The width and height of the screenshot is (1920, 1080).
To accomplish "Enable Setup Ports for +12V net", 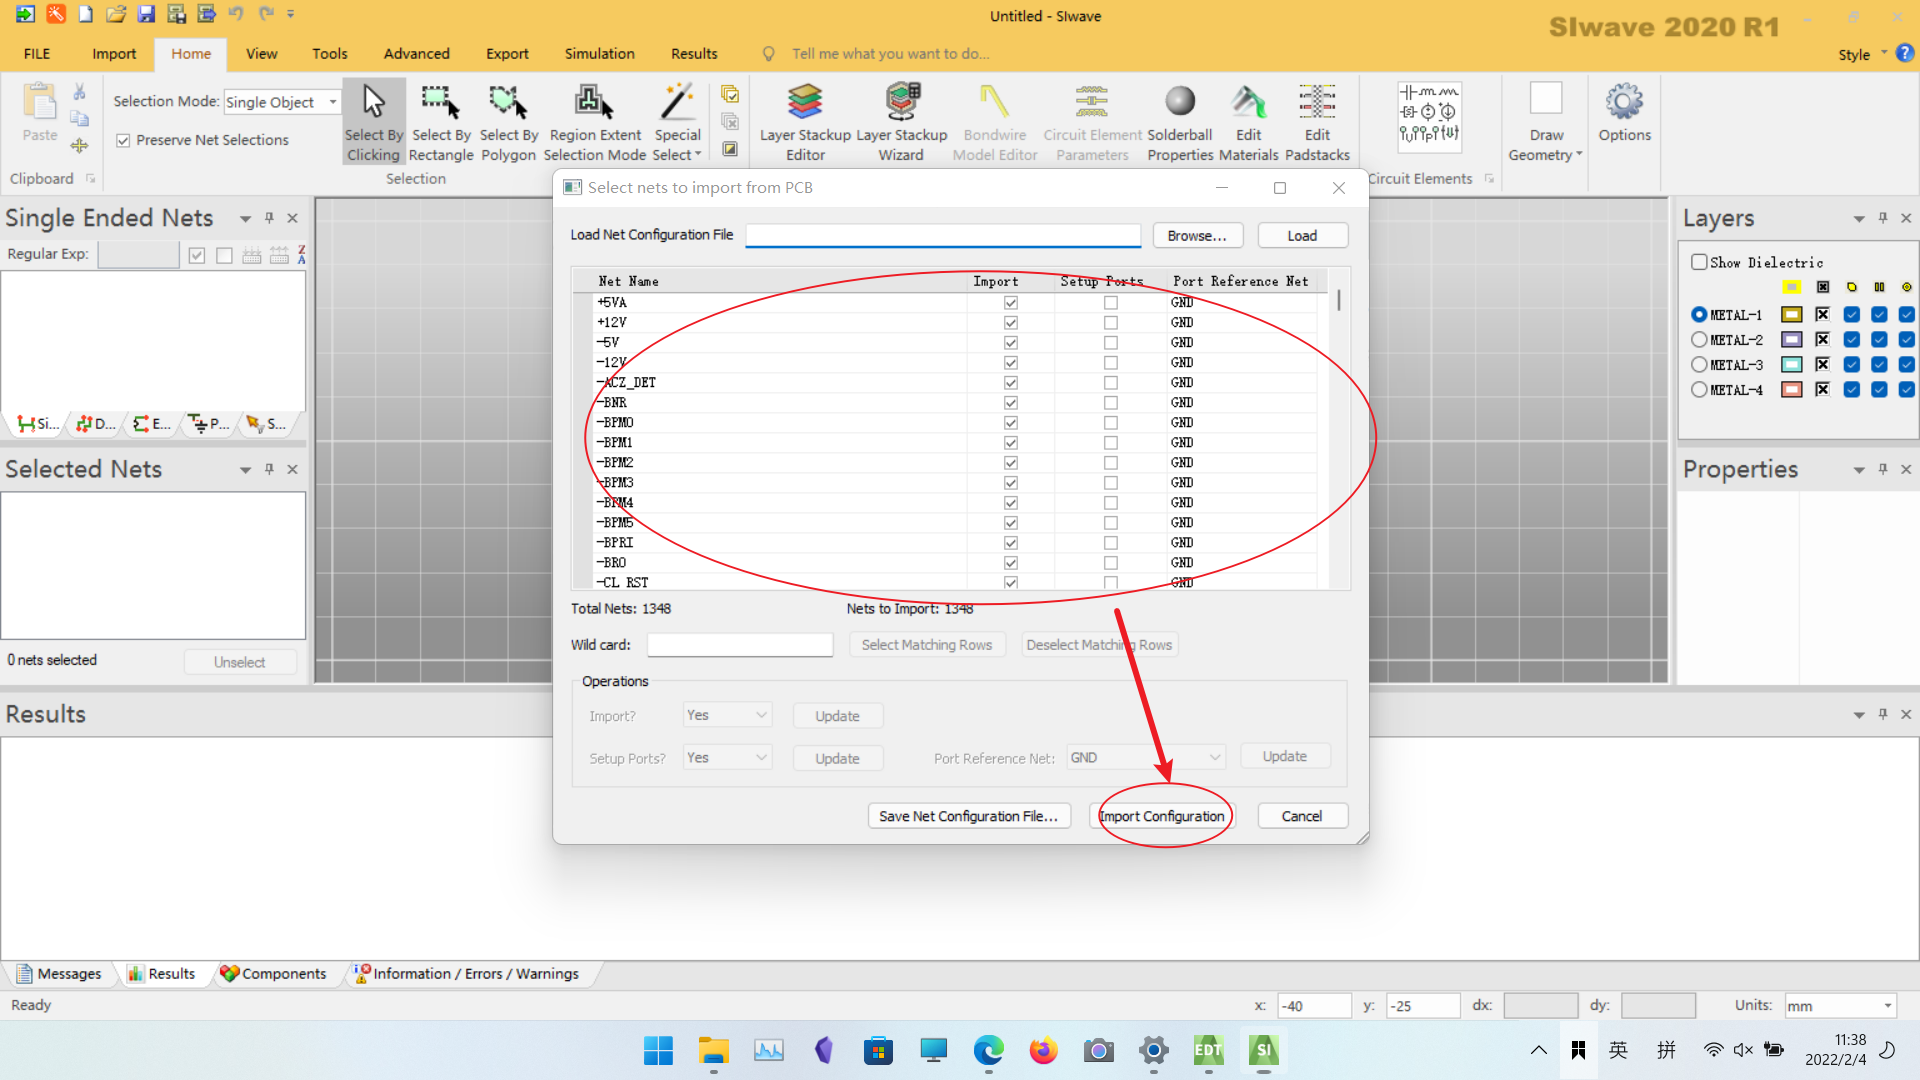I will click(x=1111, y=323).
